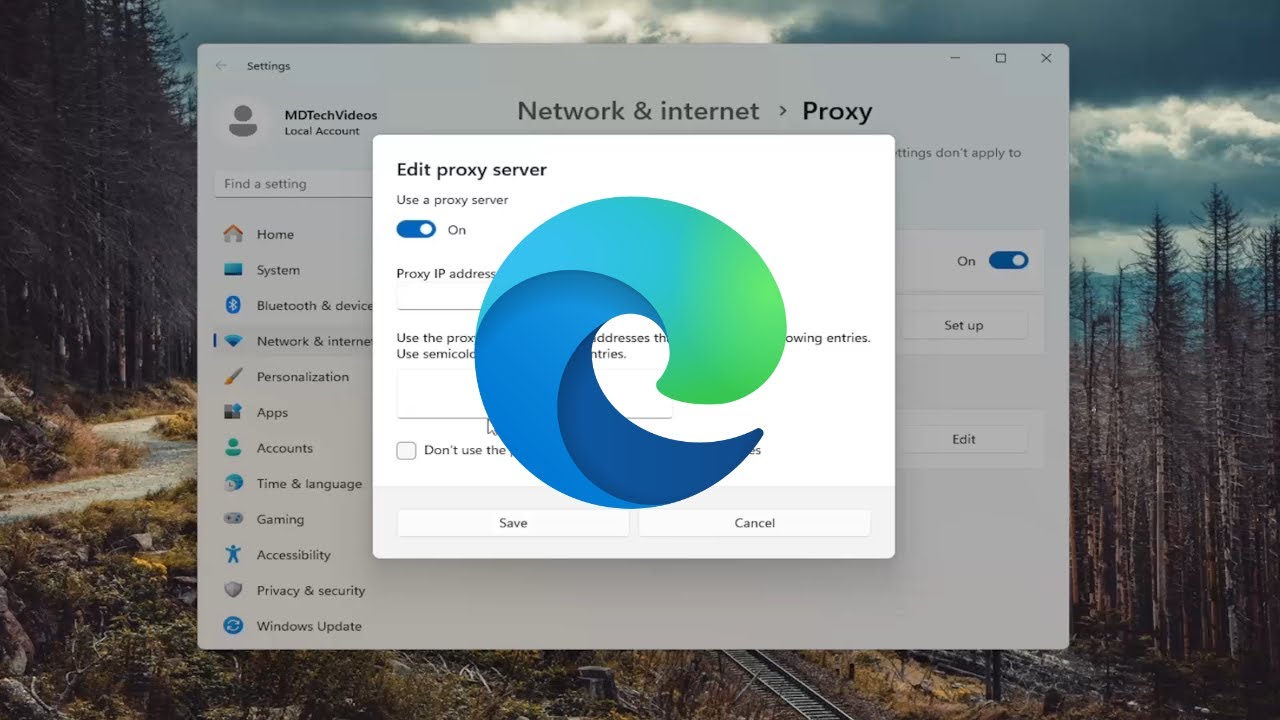
Task: Minimize the Settings window
Action: click(954, 59)
